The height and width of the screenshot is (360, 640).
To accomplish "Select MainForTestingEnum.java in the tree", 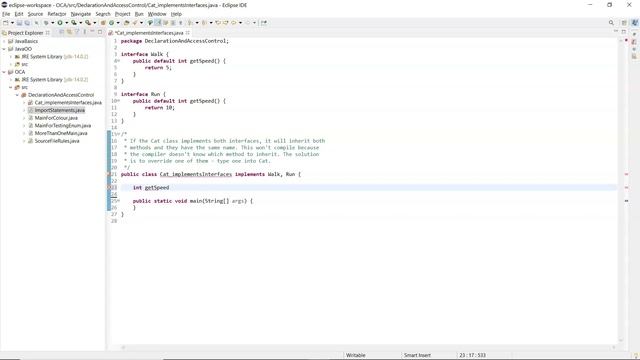I will pos(63,126).
